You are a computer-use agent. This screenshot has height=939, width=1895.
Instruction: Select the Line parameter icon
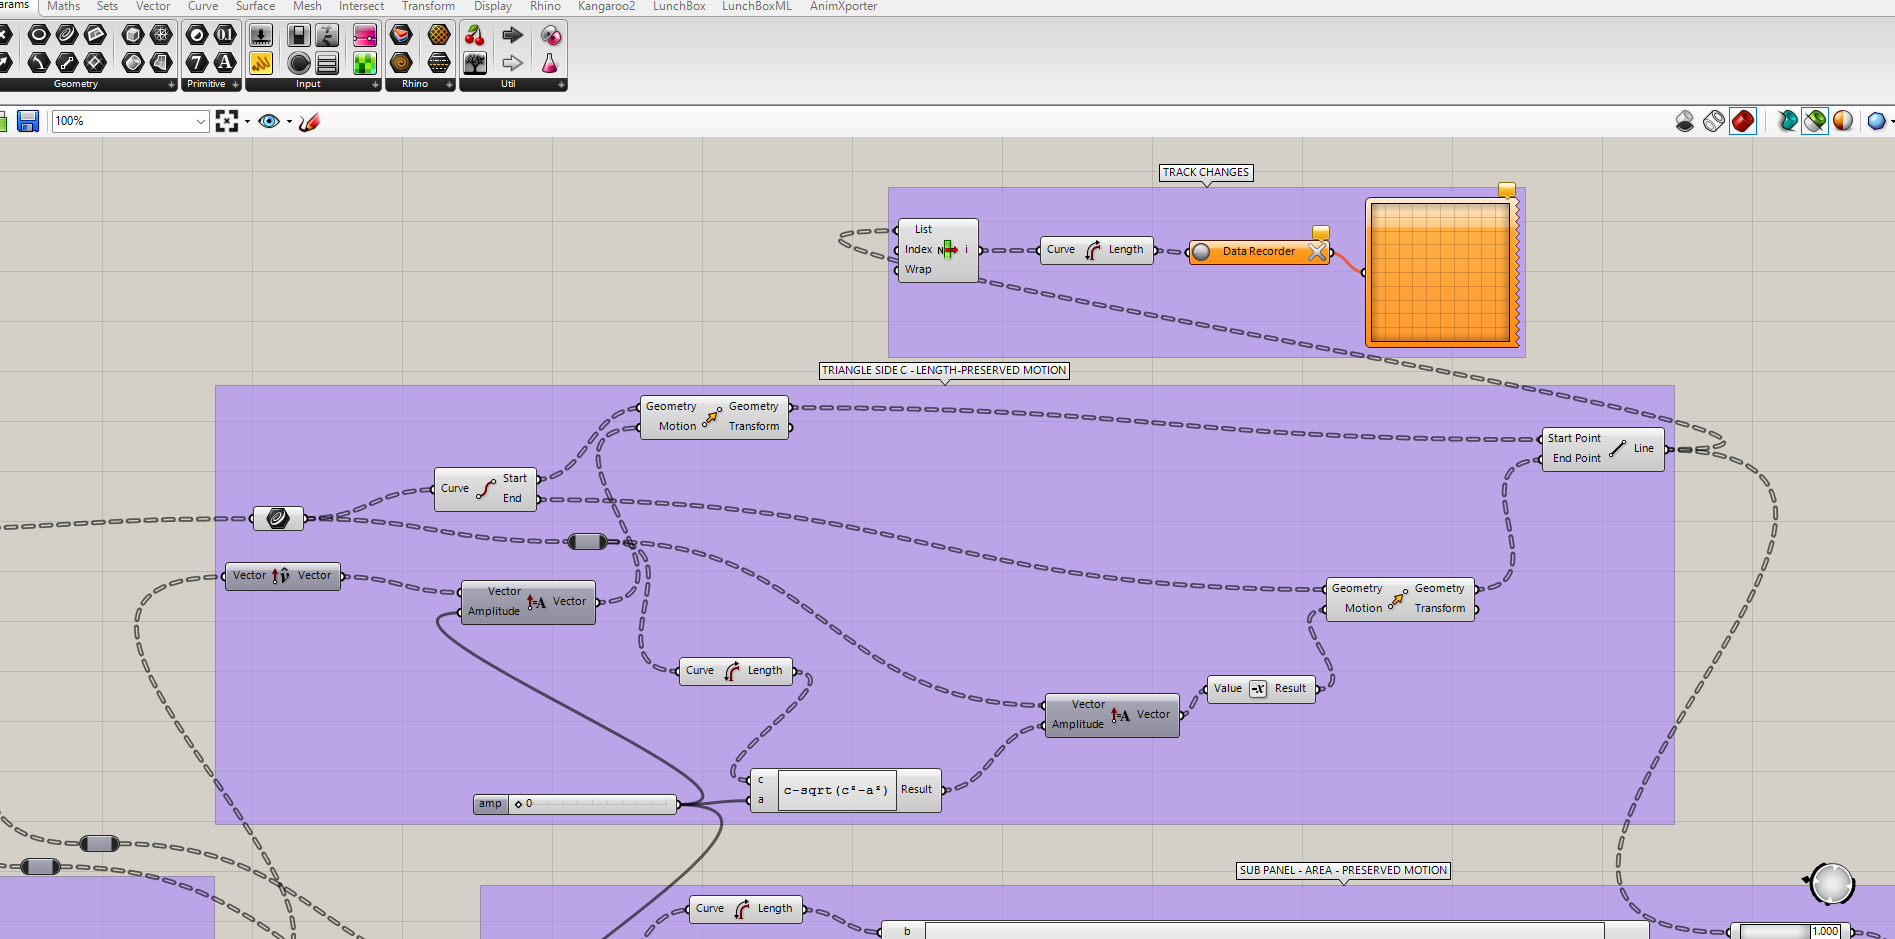(x=67, y=63)
